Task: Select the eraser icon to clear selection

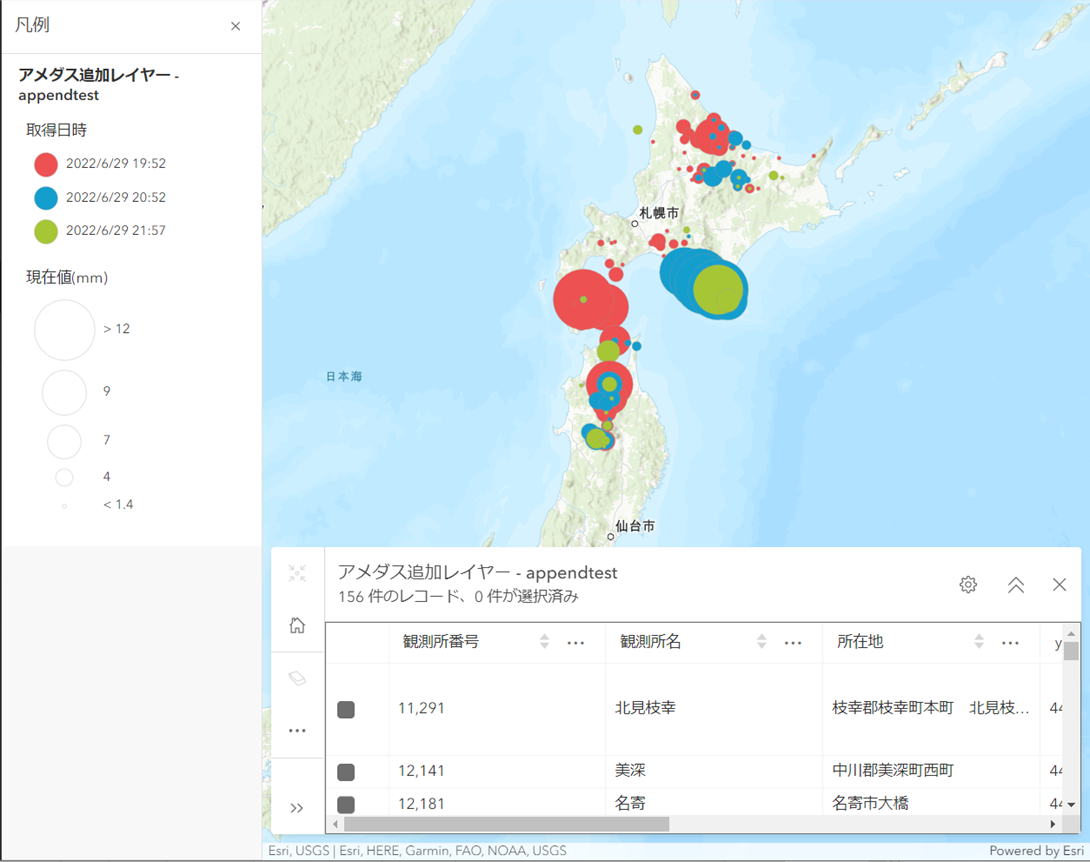Action: tap(297, 676)
